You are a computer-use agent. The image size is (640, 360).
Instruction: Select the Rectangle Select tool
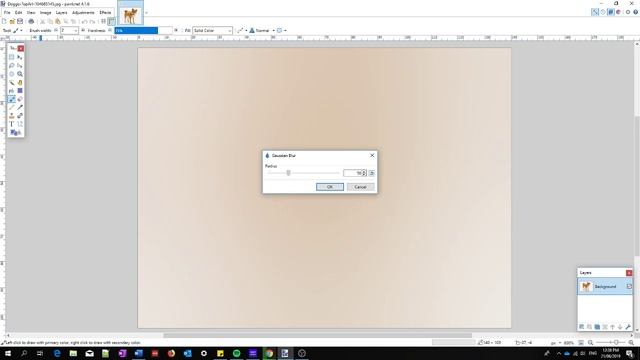pos(12,57)
